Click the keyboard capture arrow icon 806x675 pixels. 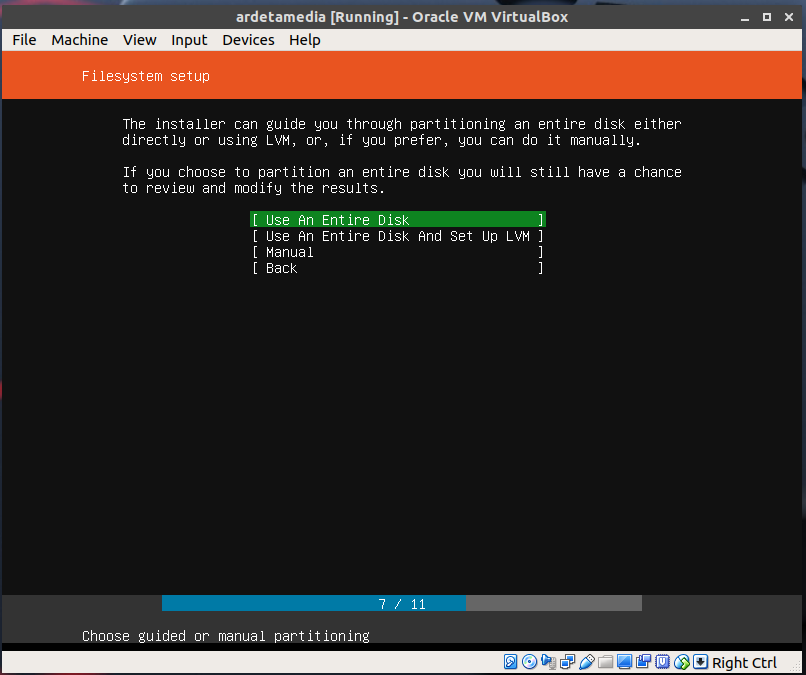pos(700,662)
